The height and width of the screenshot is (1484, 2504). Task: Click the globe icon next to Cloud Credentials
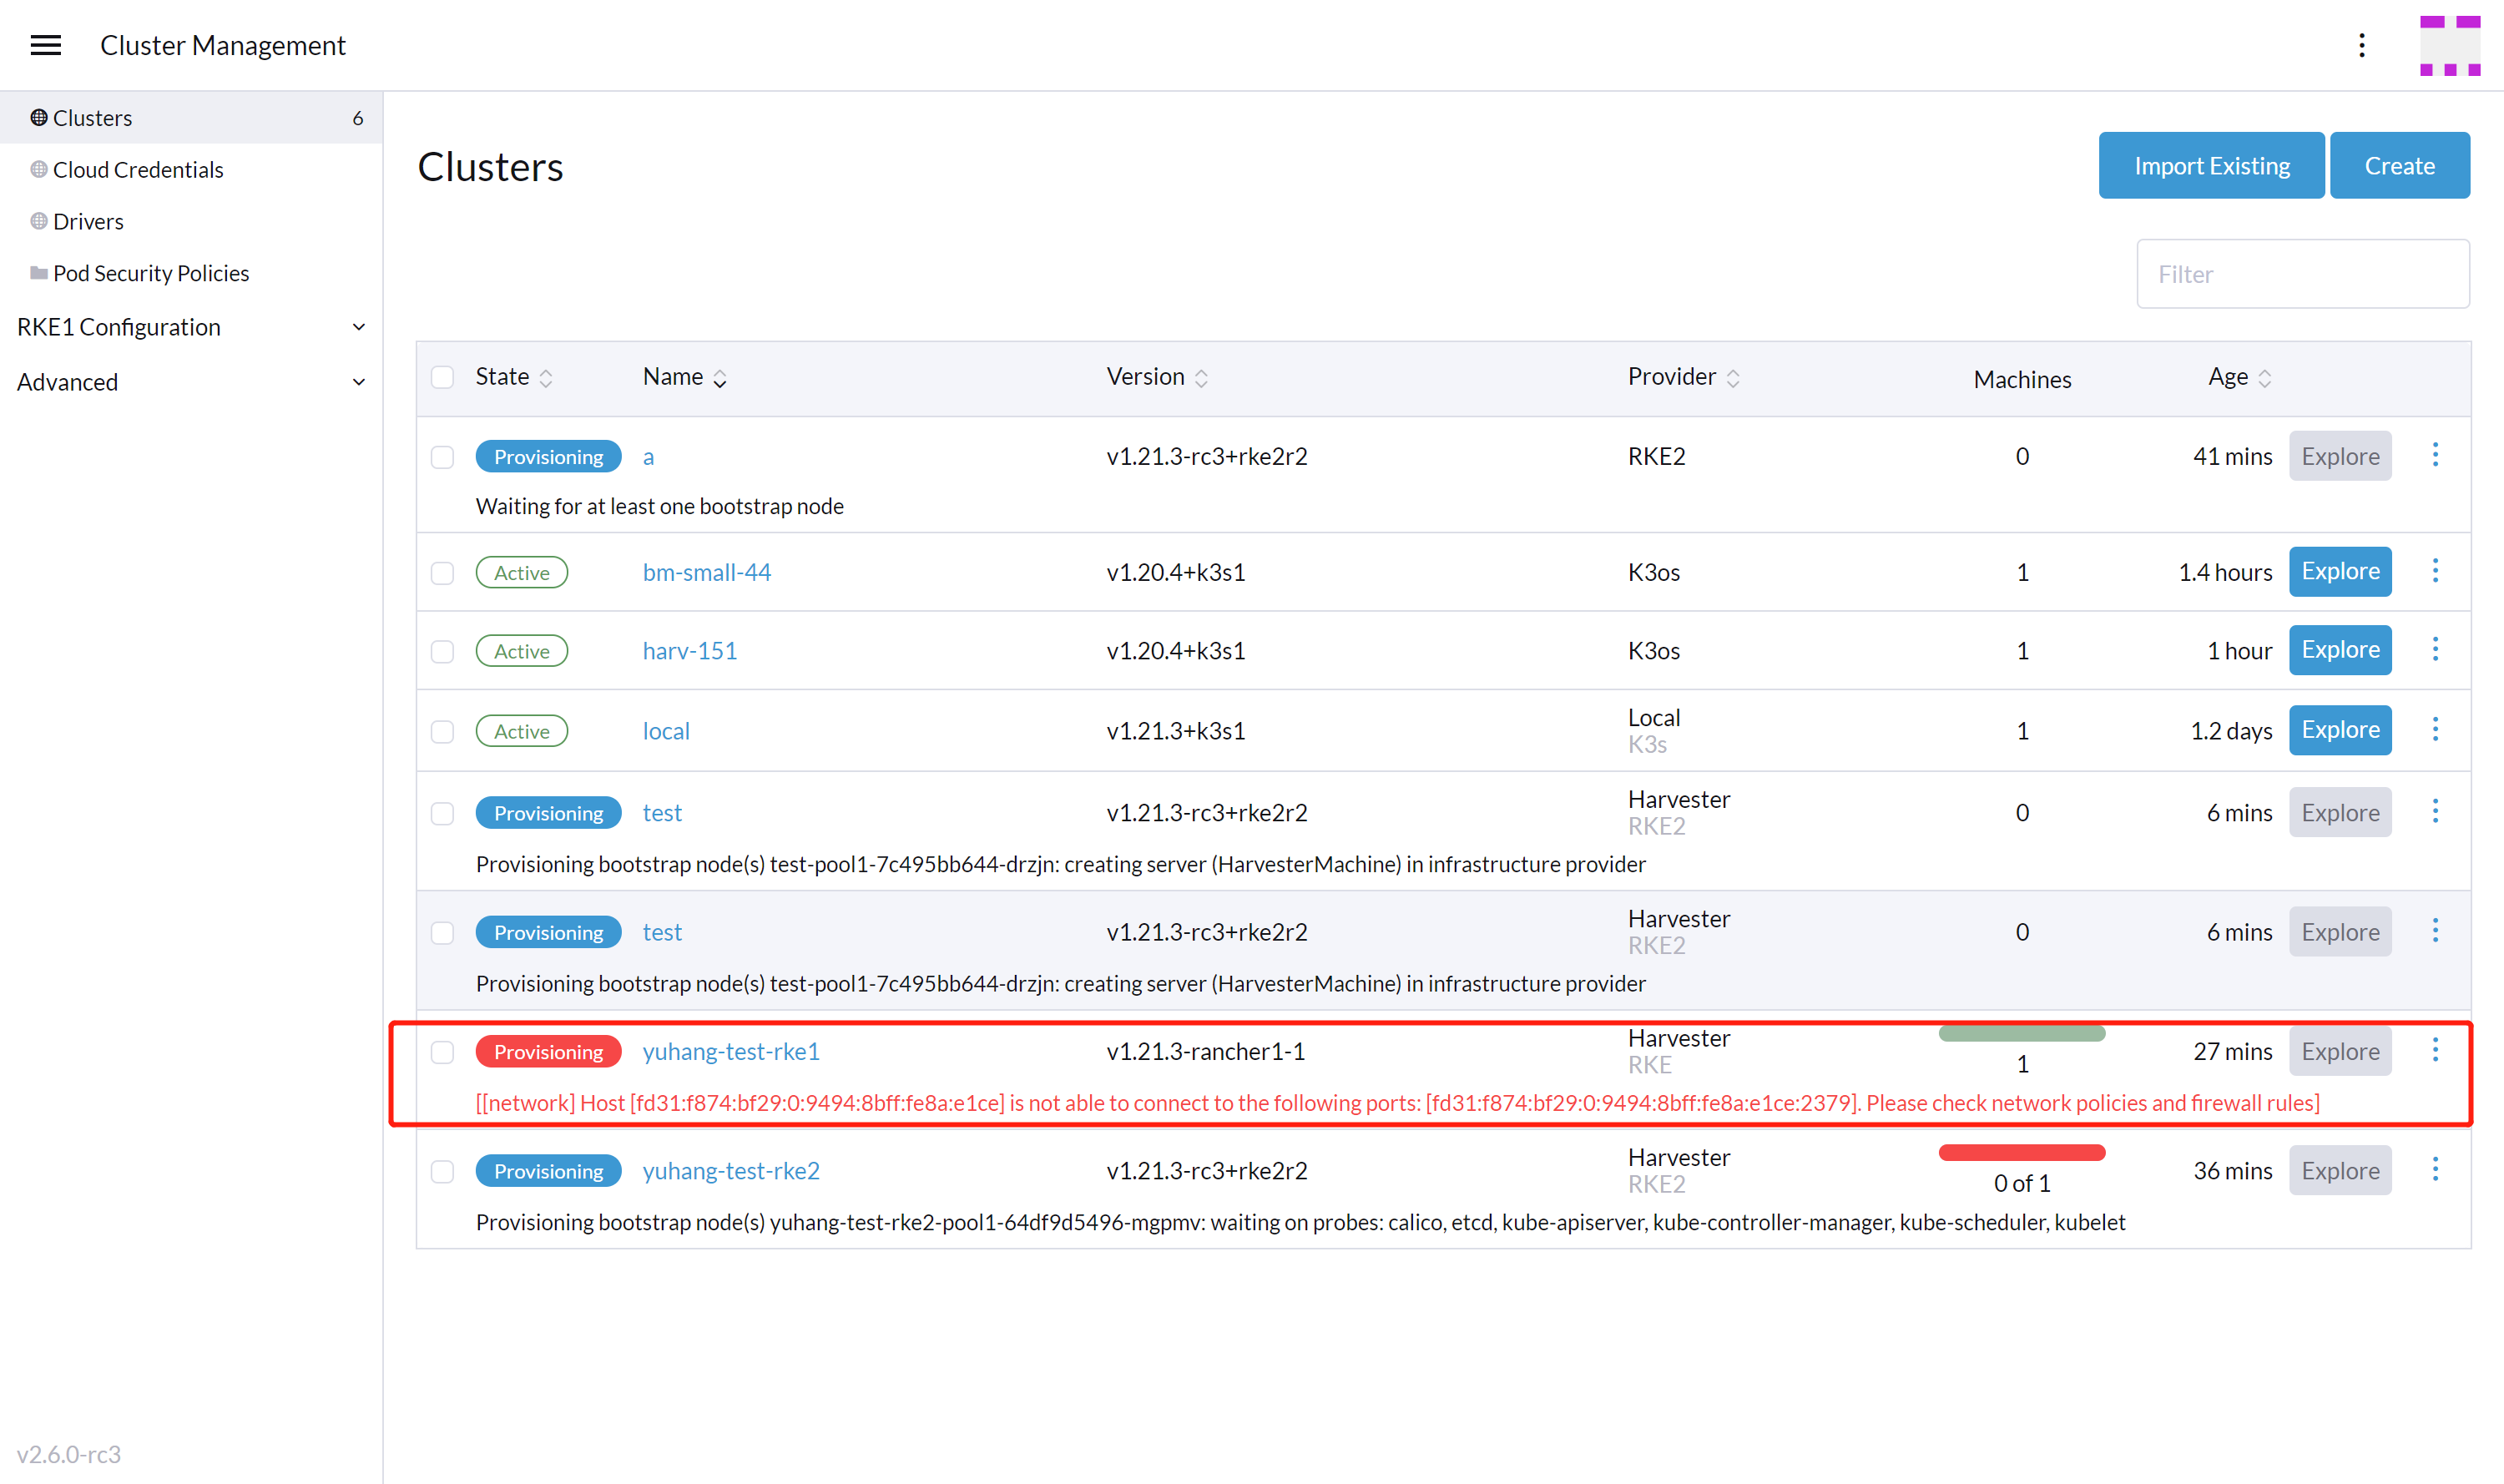tap(38, 169)
